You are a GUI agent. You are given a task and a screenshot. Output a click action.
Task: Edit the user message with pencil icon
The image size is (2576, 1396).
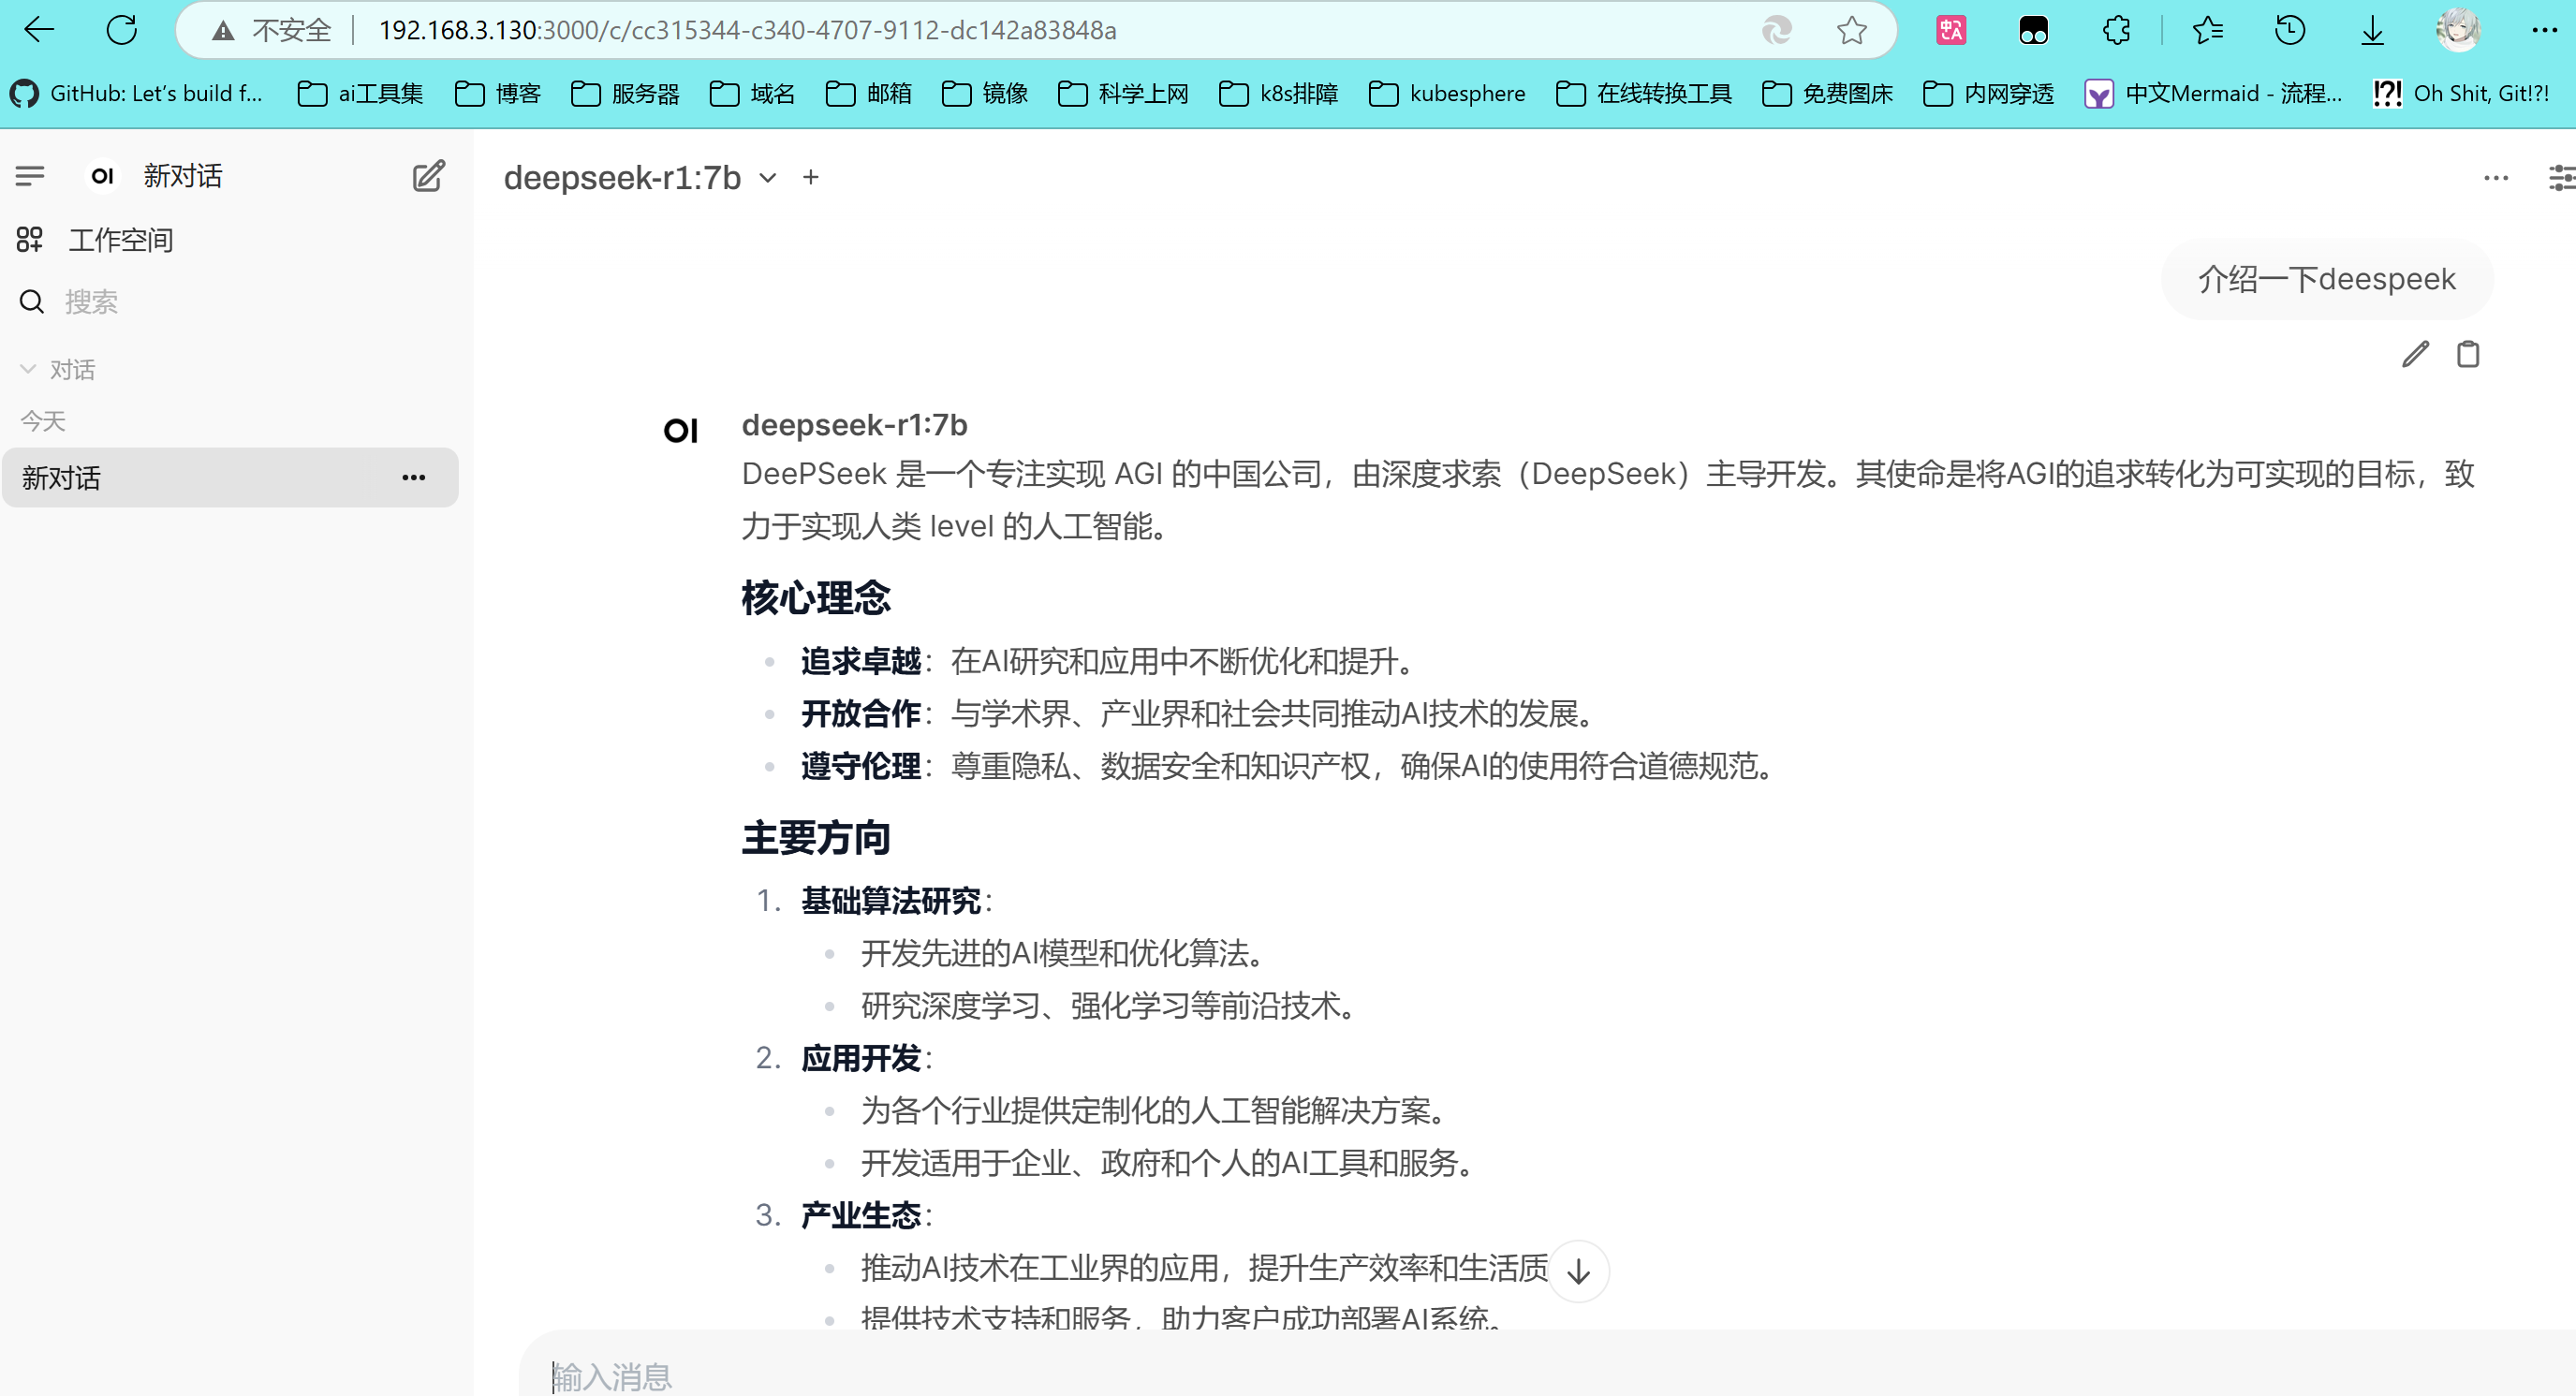coord(2415,354)
